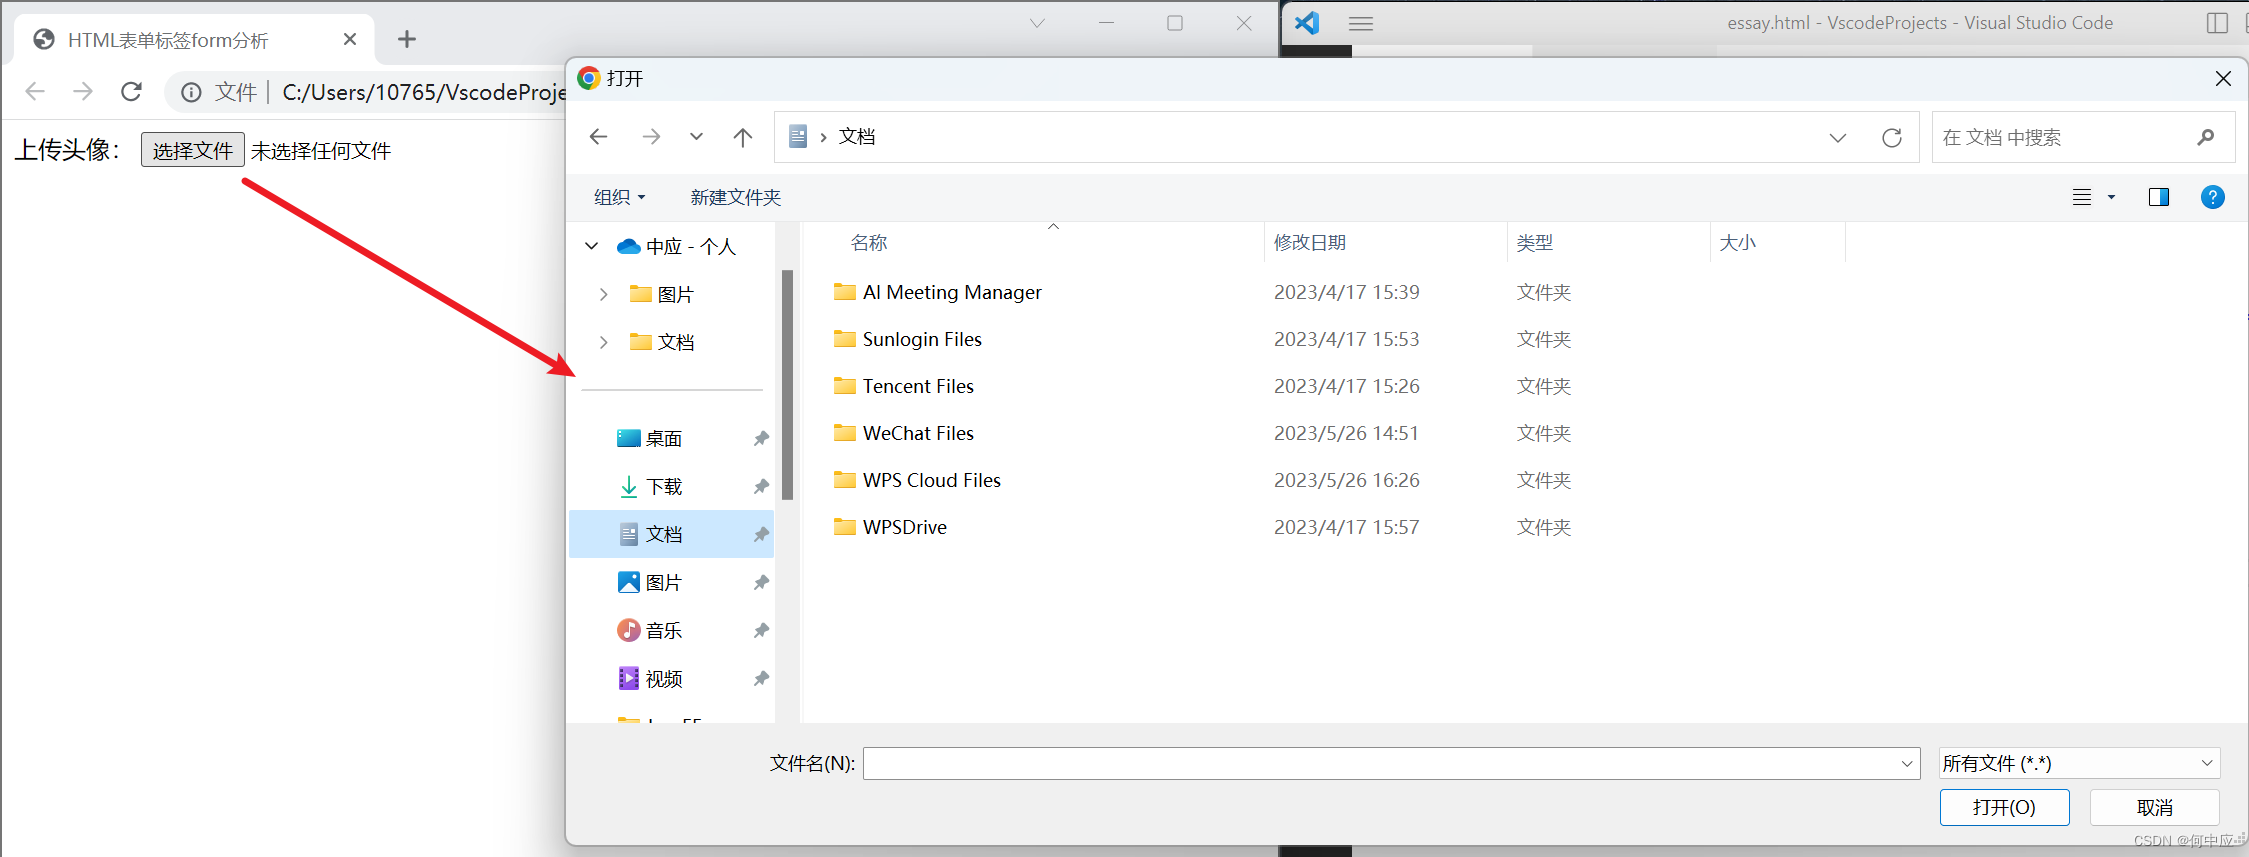Collapse the 中应 - 个人 OneDrive node

pos(592,246)
